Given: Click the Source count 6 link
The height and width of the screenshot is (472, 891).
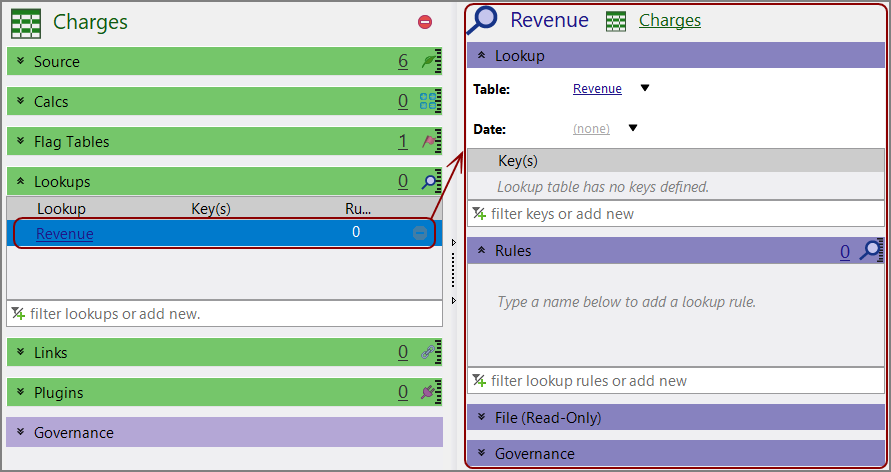Looking at the screenshot, I should pos(403,61).
